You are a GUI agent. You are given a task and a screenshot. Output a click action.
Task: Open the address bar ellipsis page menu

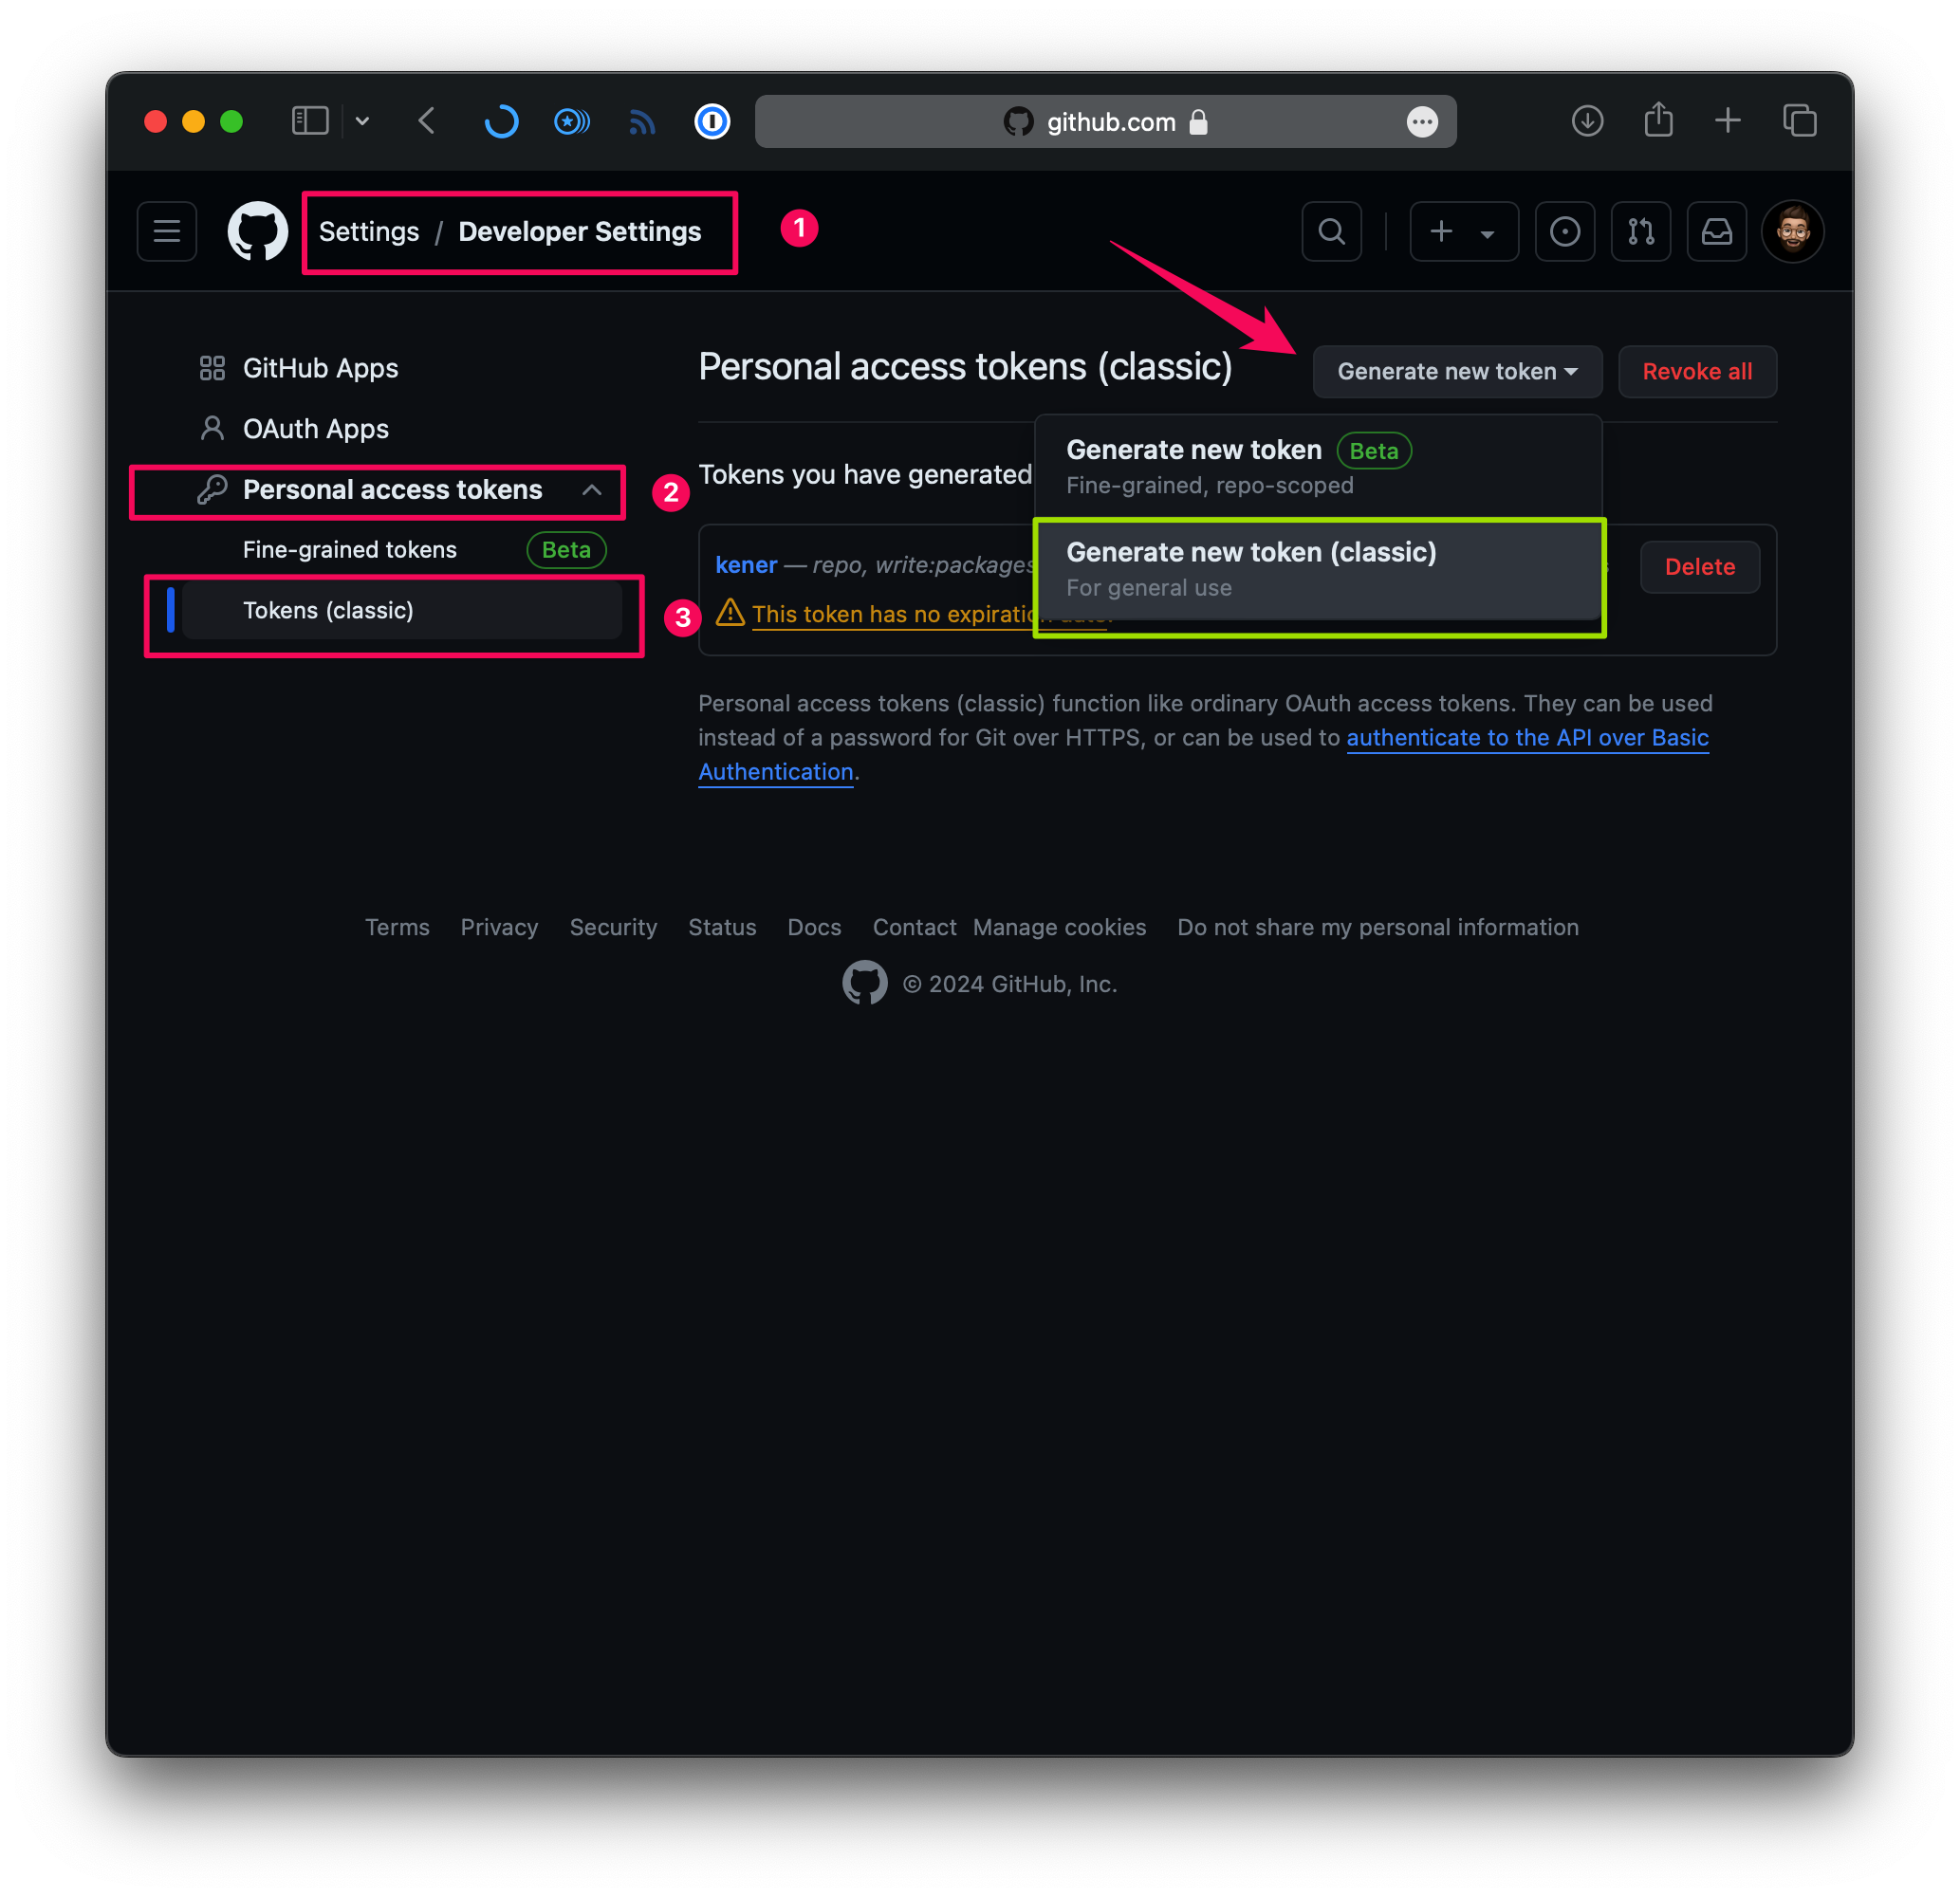[x=1421, y=122]
